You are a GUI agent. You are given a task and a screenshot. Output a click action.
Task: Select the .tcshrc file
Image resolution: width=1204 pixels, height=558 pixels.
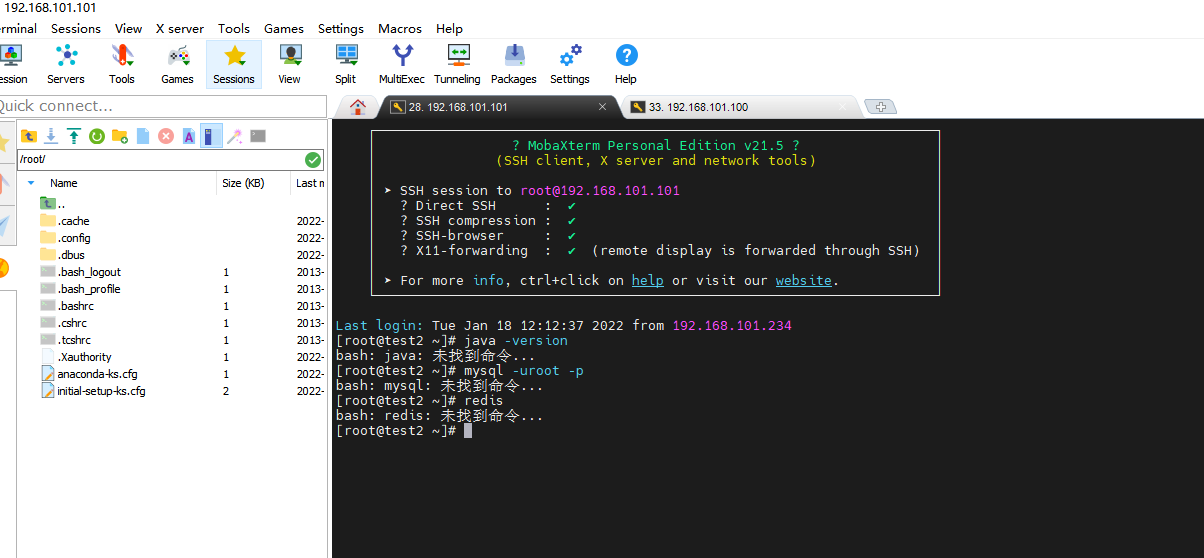(65, 340)
